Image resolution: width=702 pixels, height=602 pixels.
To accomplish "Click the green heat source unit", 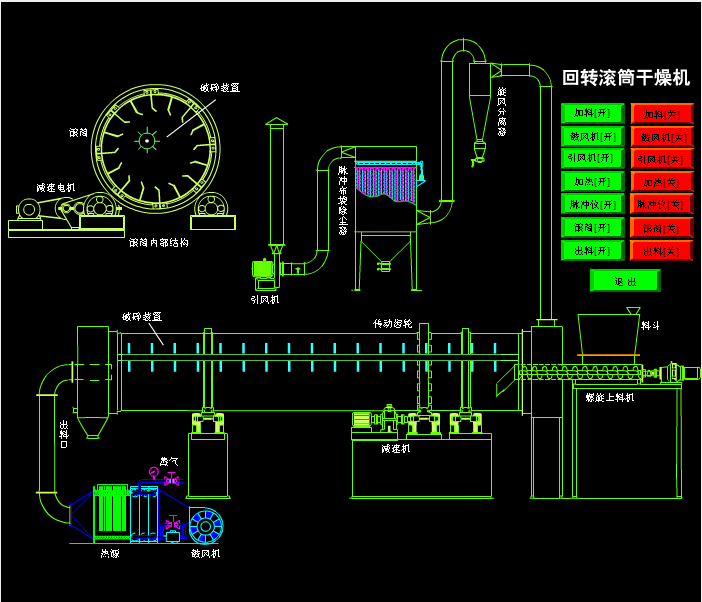I will [x=111, y=512].
